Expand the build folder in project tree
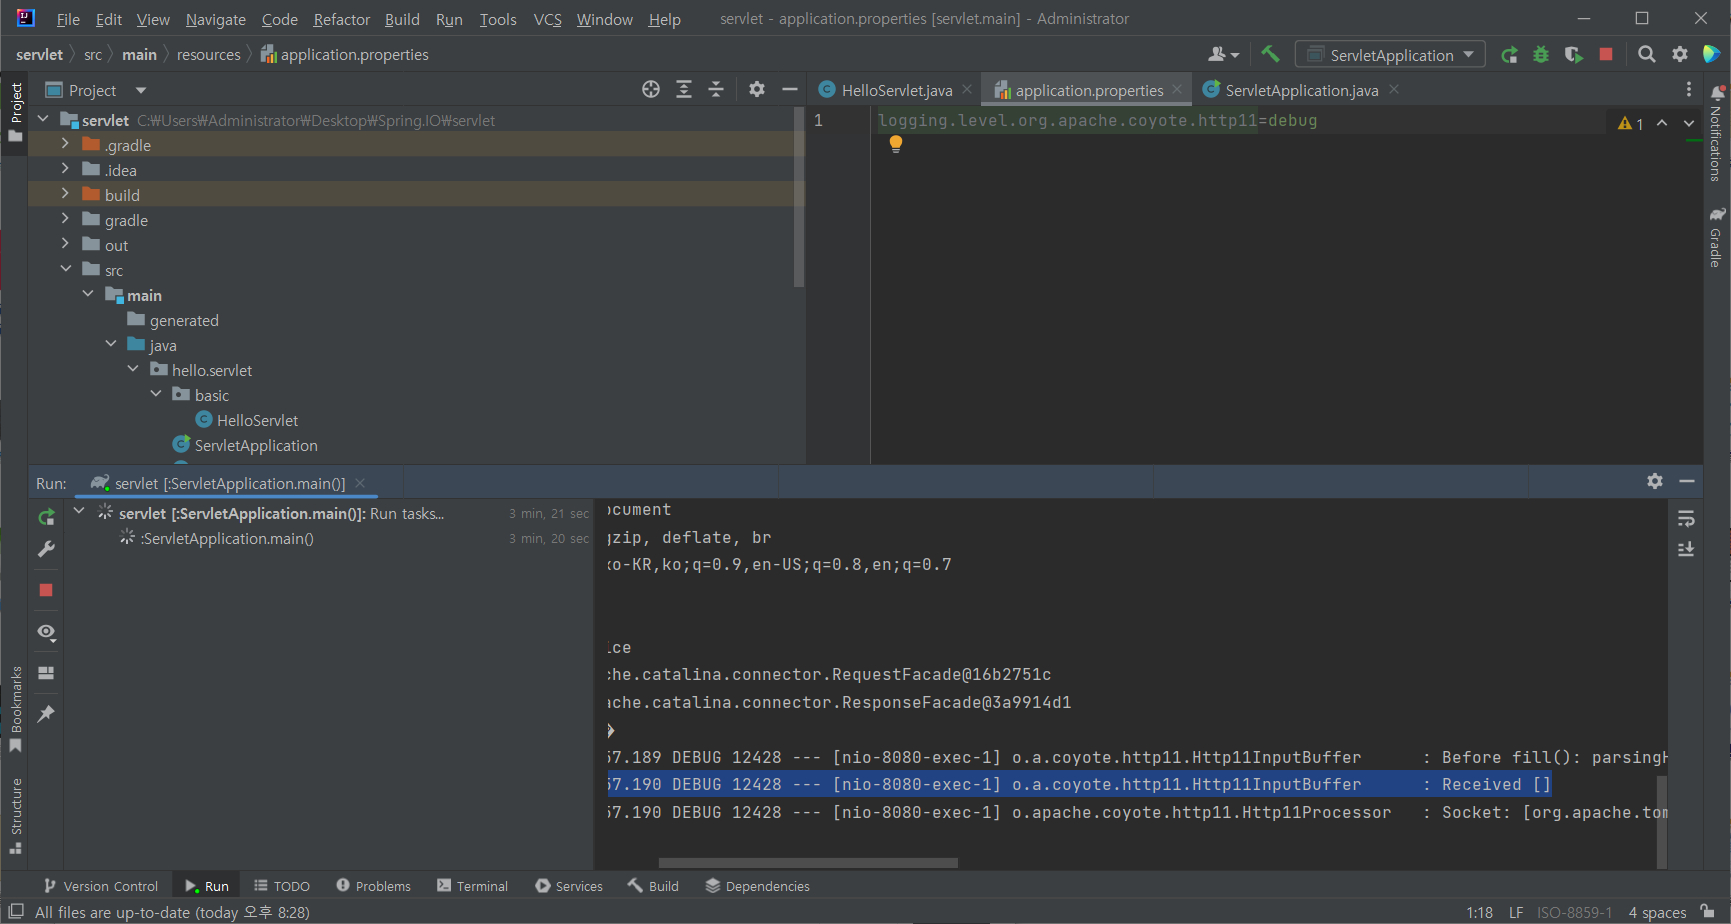 click(66, 195)
